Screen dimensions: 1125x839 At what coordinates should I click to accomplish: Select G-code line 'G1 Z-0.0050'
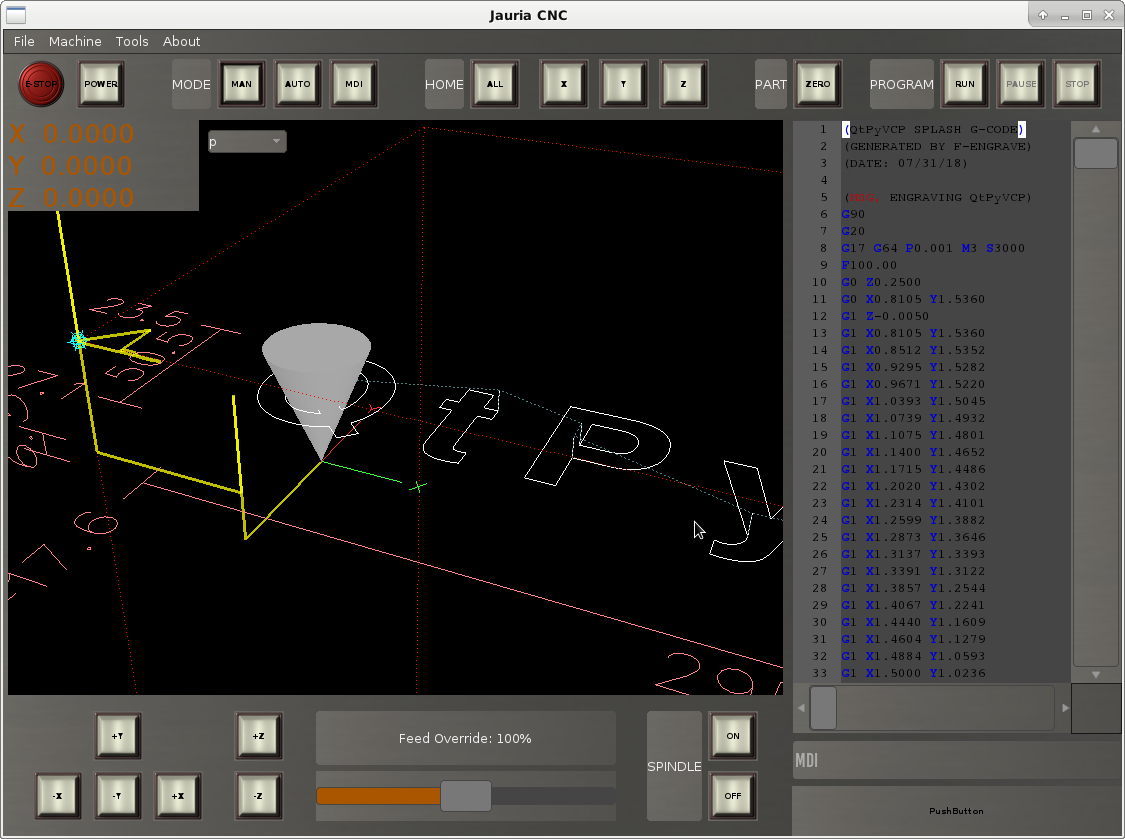tap(885, 316)
